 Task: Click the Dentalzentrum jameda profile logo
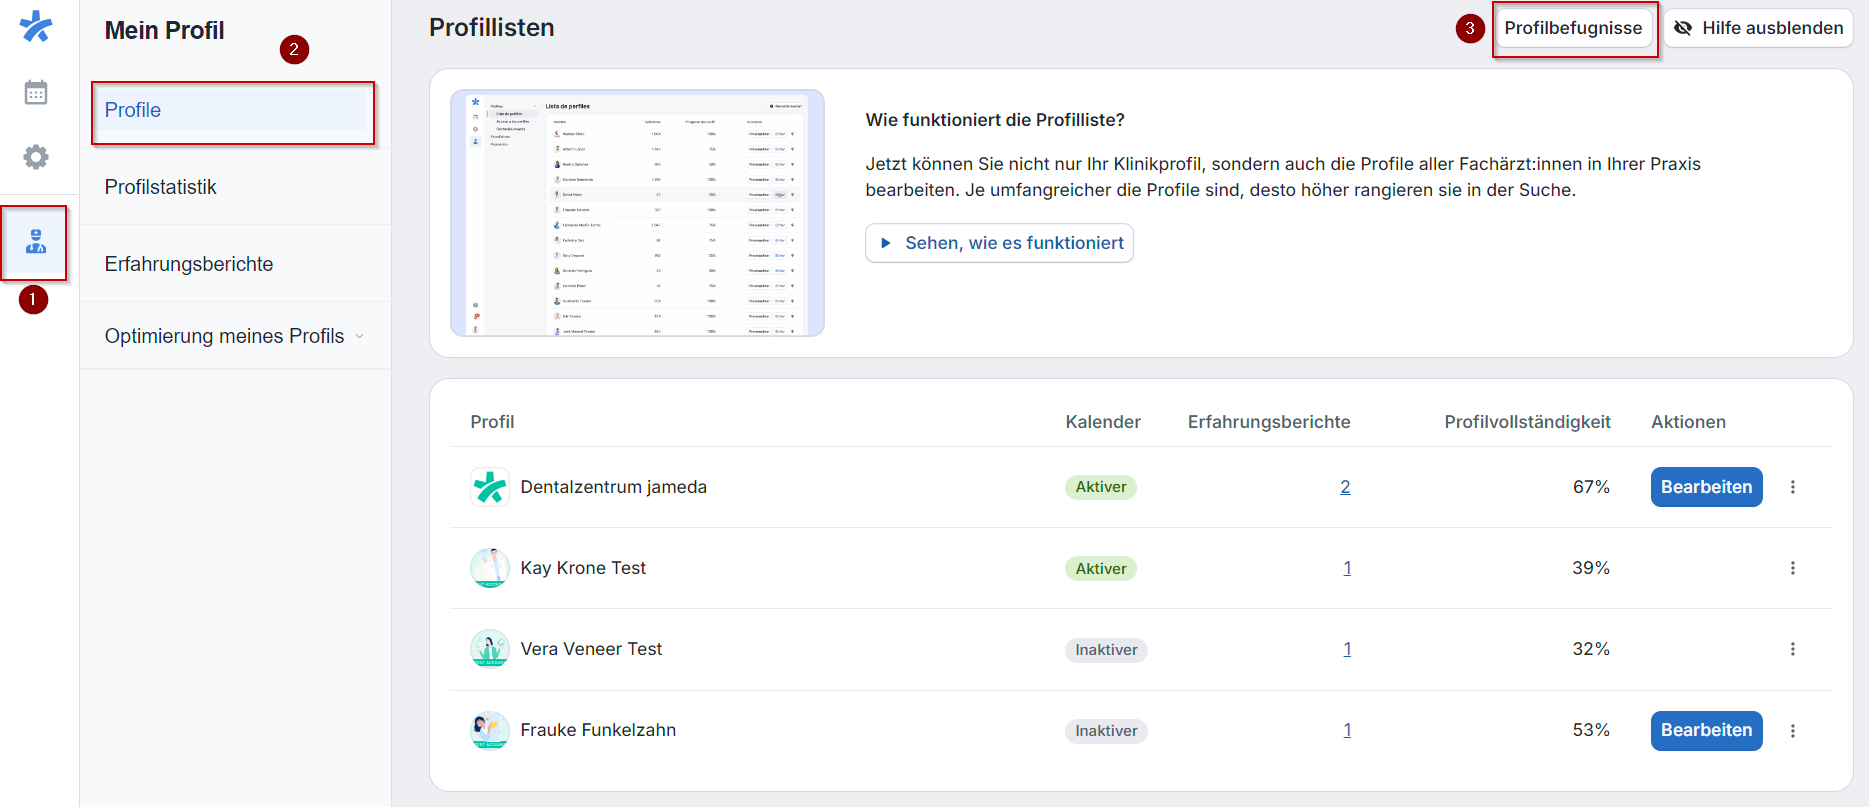[490, 487]
